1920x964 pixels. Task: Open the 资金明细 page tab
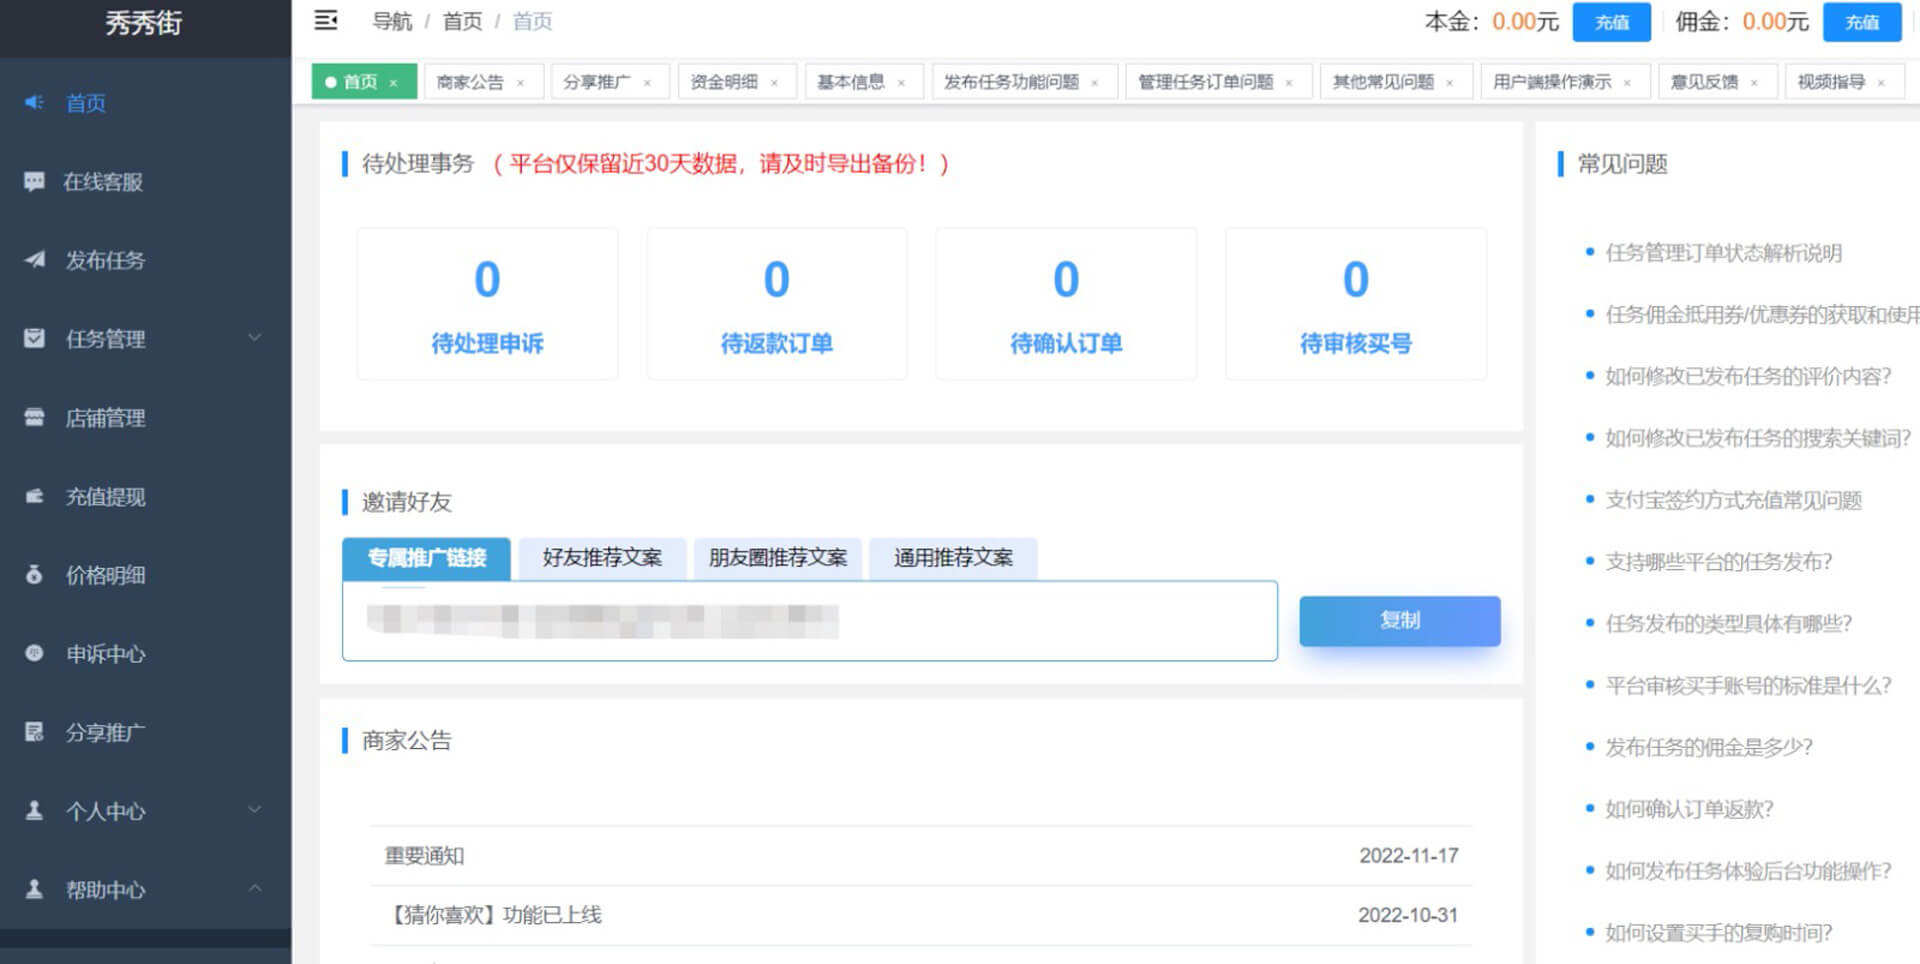(x=724, y=82)
